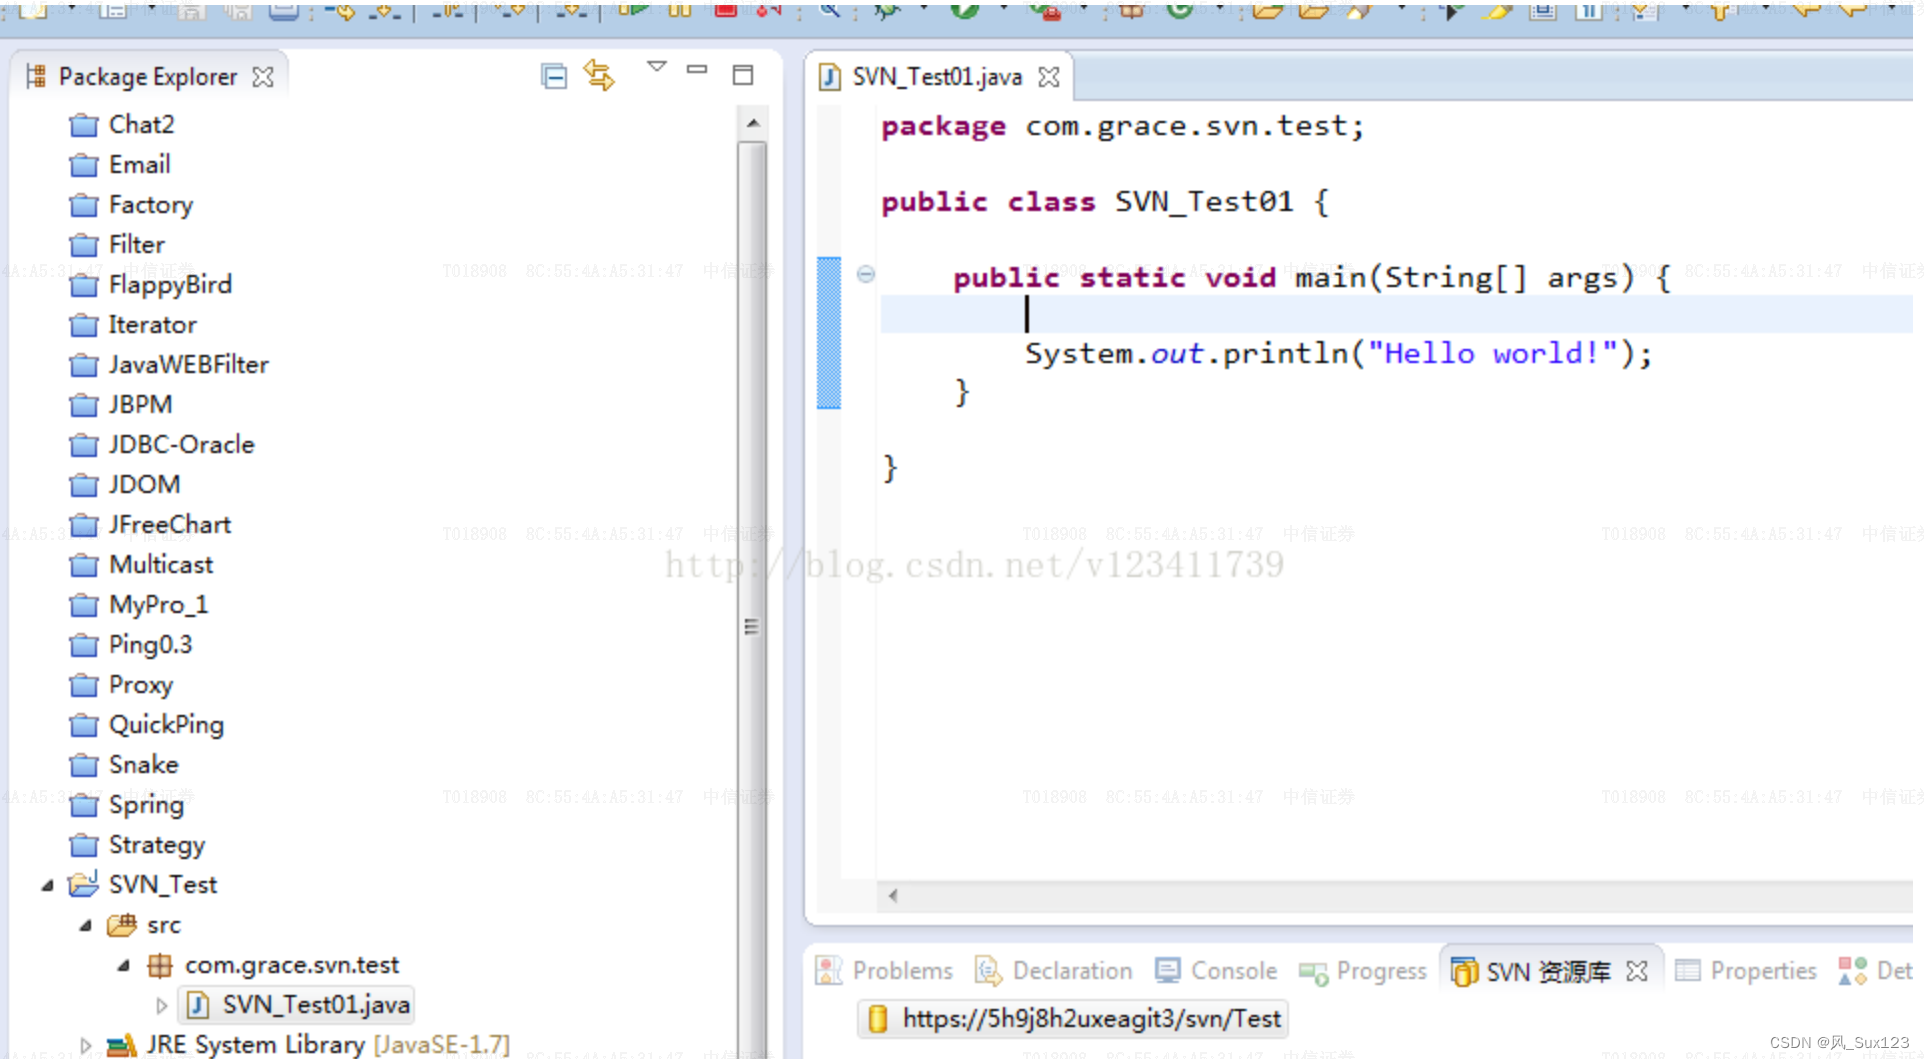The width and height of the screenshot is (1924, 1059).
Task: Click the SVN_Test open project icon
Action: (84, 884)
